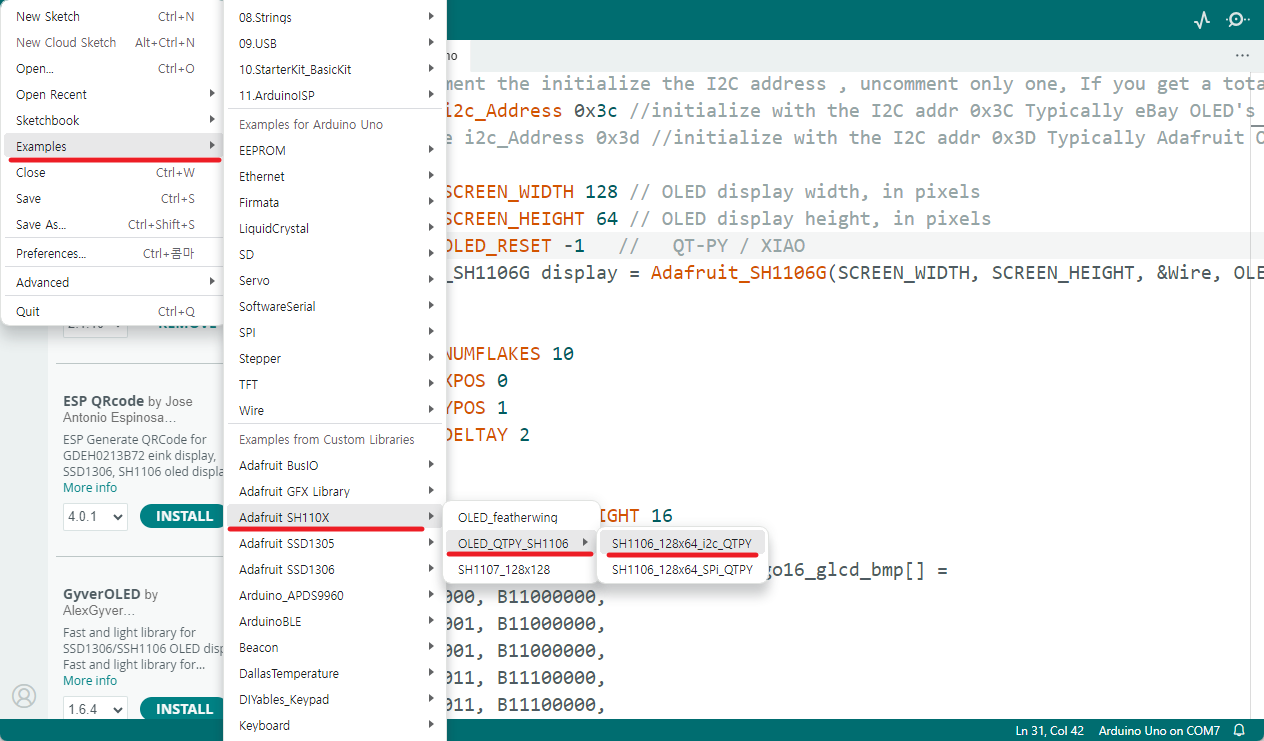Choose Save from File menu
Viewport: 1264px width, 741px height.
point(112,199)
